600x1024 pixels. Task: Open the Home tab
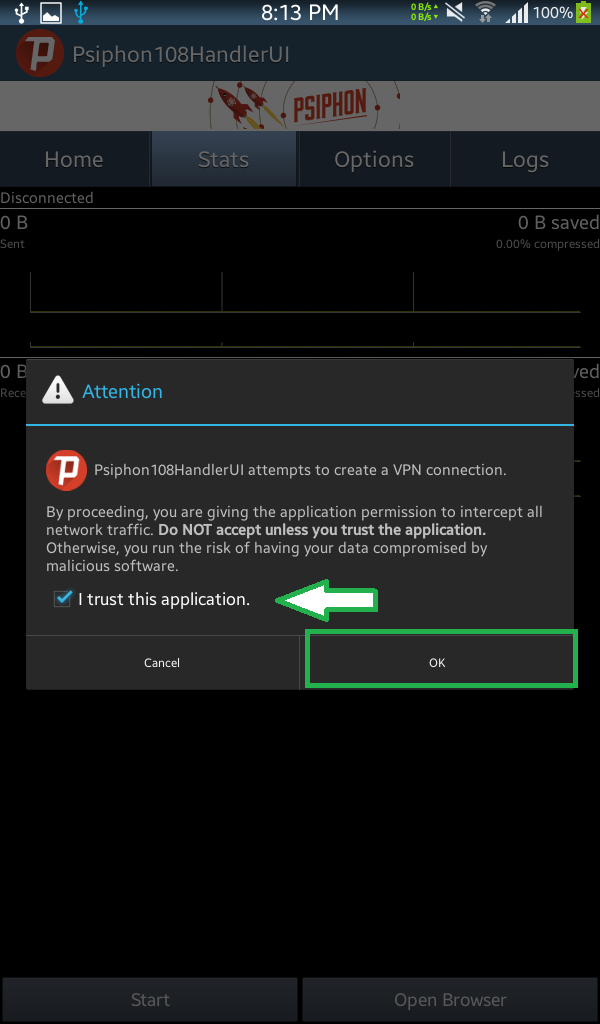74,159
